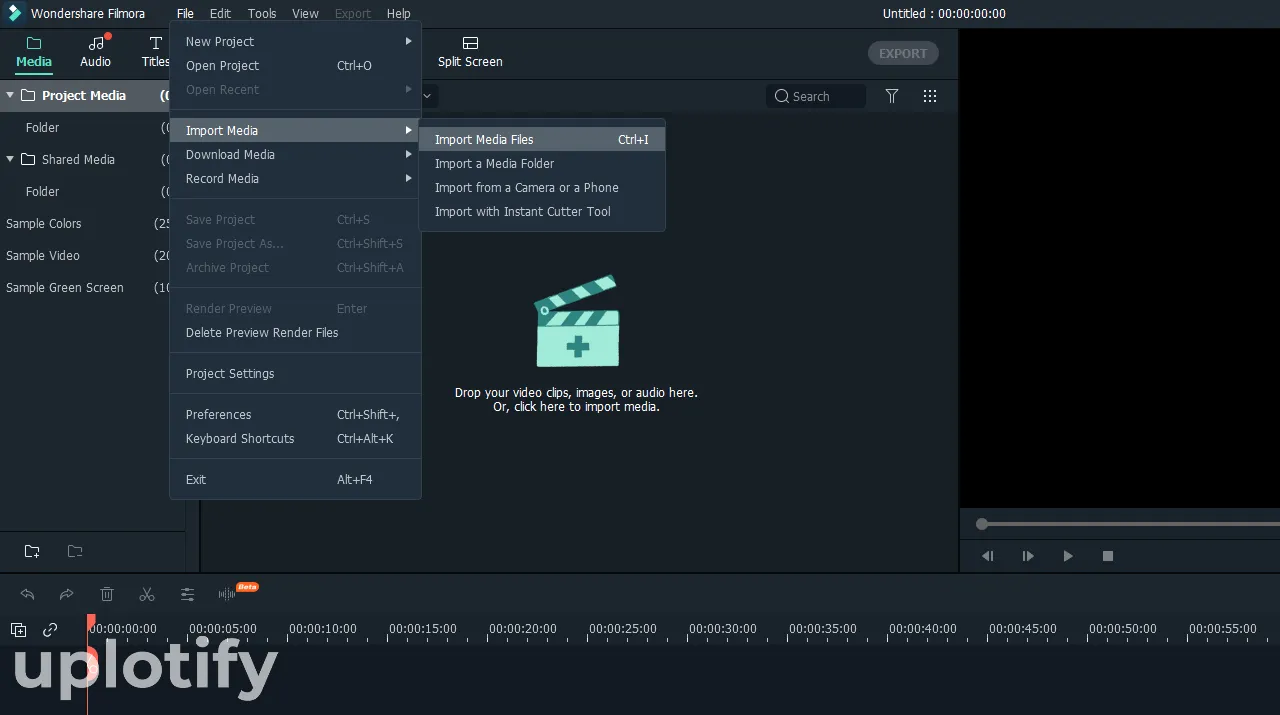The height and width of the screenshot is (715, 1280).
Task: Open the View menu
Action: (305, 14)
